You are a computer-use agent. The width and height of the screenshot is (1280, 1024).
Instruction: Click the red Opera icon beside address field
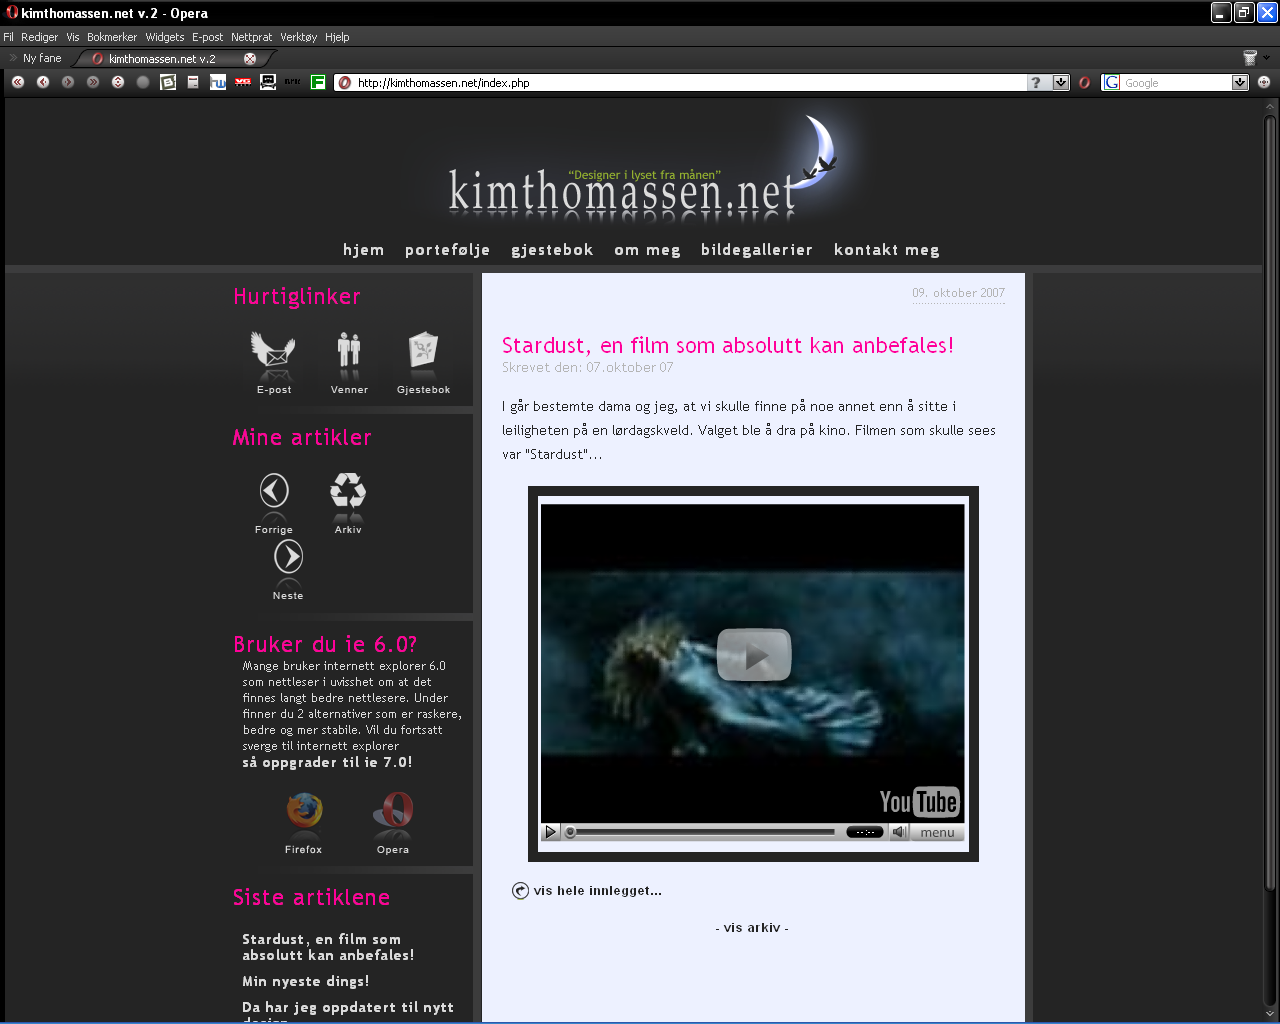point(1084,83)
